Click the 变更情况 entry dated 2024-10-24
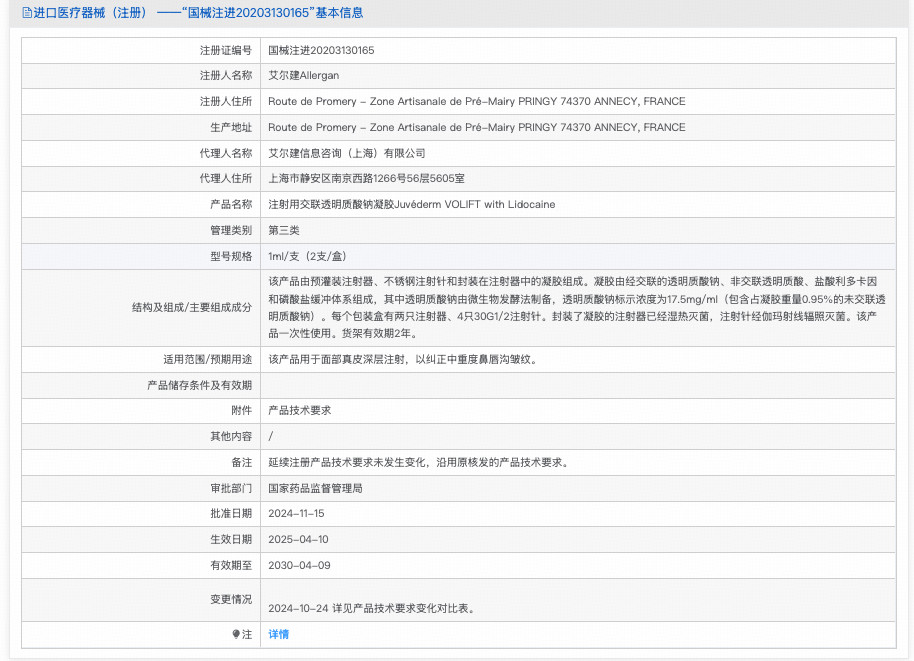Screen dimensions: 914x661 371,608
